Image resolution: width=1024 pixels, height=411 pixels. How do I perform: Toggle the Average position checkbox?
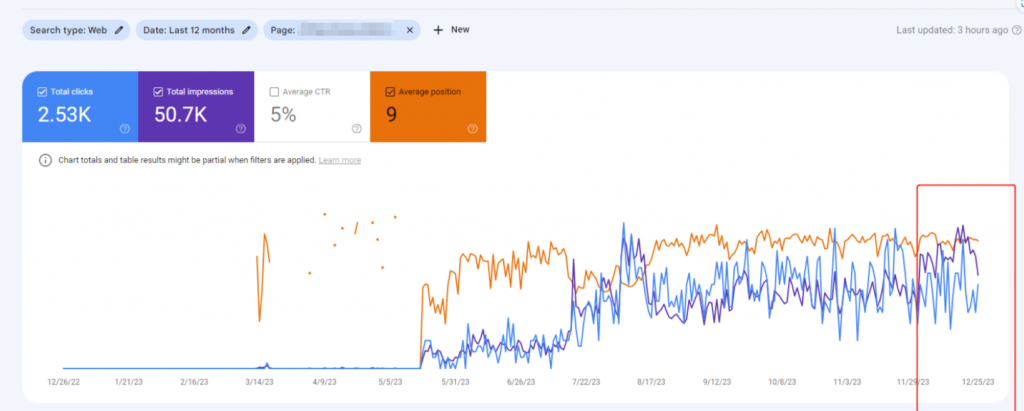(390, 92)
